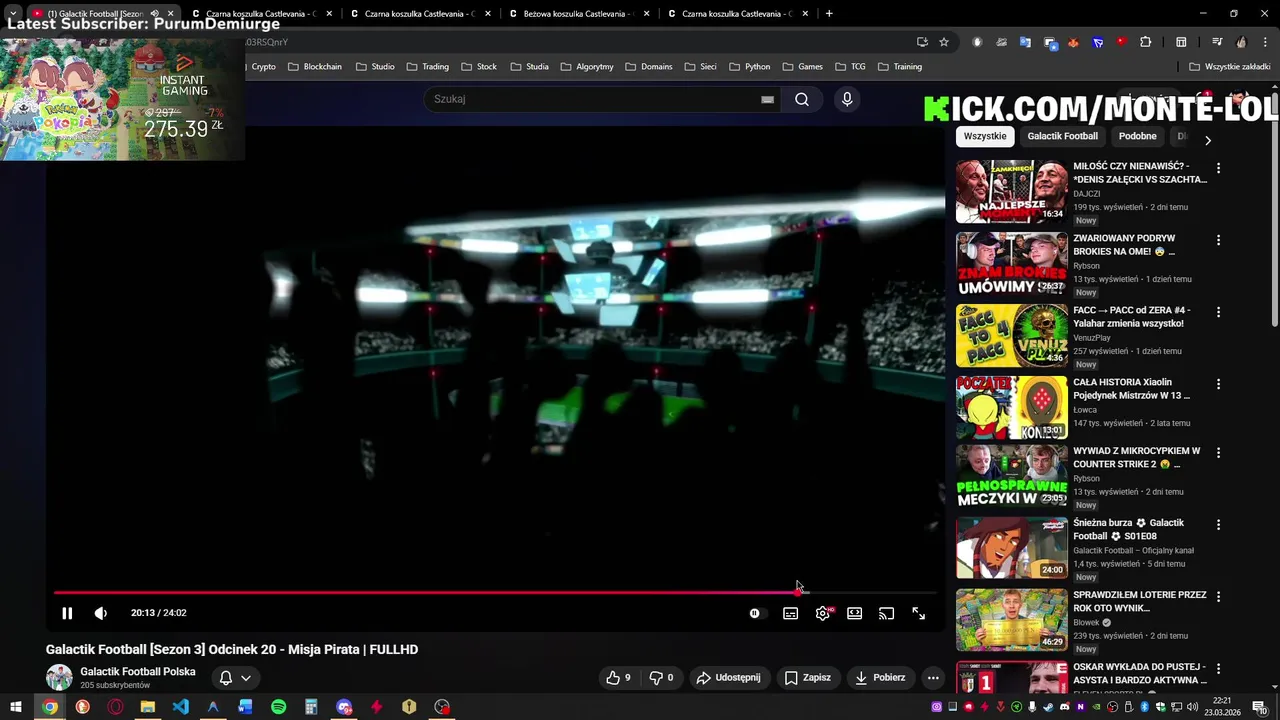
Task: Pause the video with the pause button
Action: (x=67, y=613)
